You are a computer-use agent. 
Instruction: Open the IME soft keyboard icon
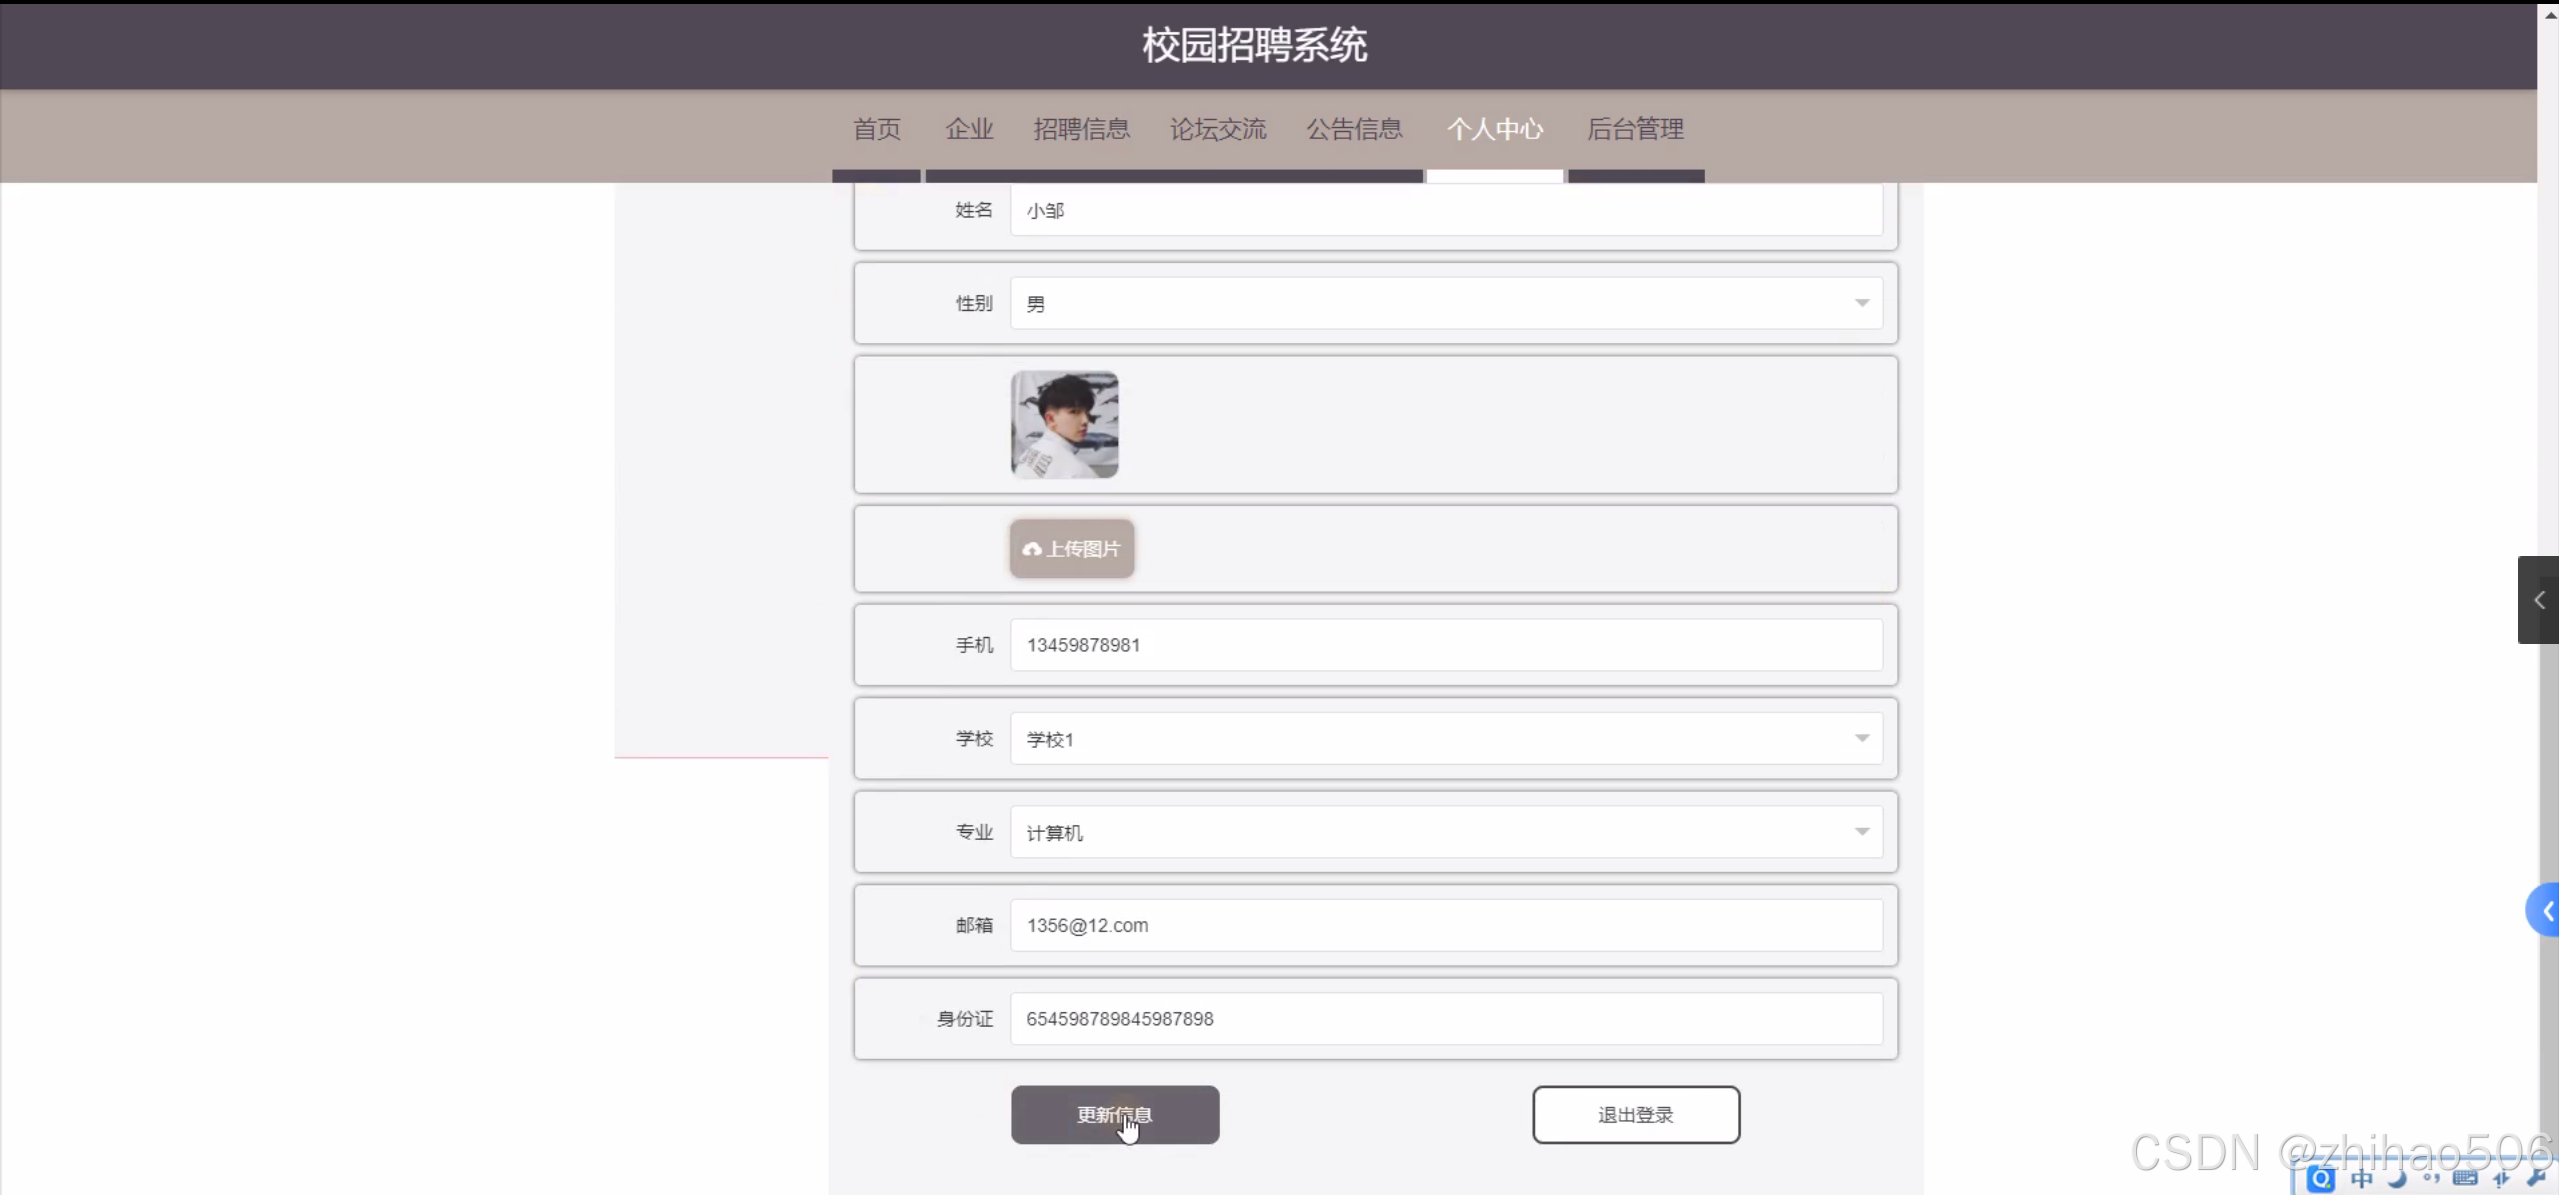[x=2465, y=1180]
